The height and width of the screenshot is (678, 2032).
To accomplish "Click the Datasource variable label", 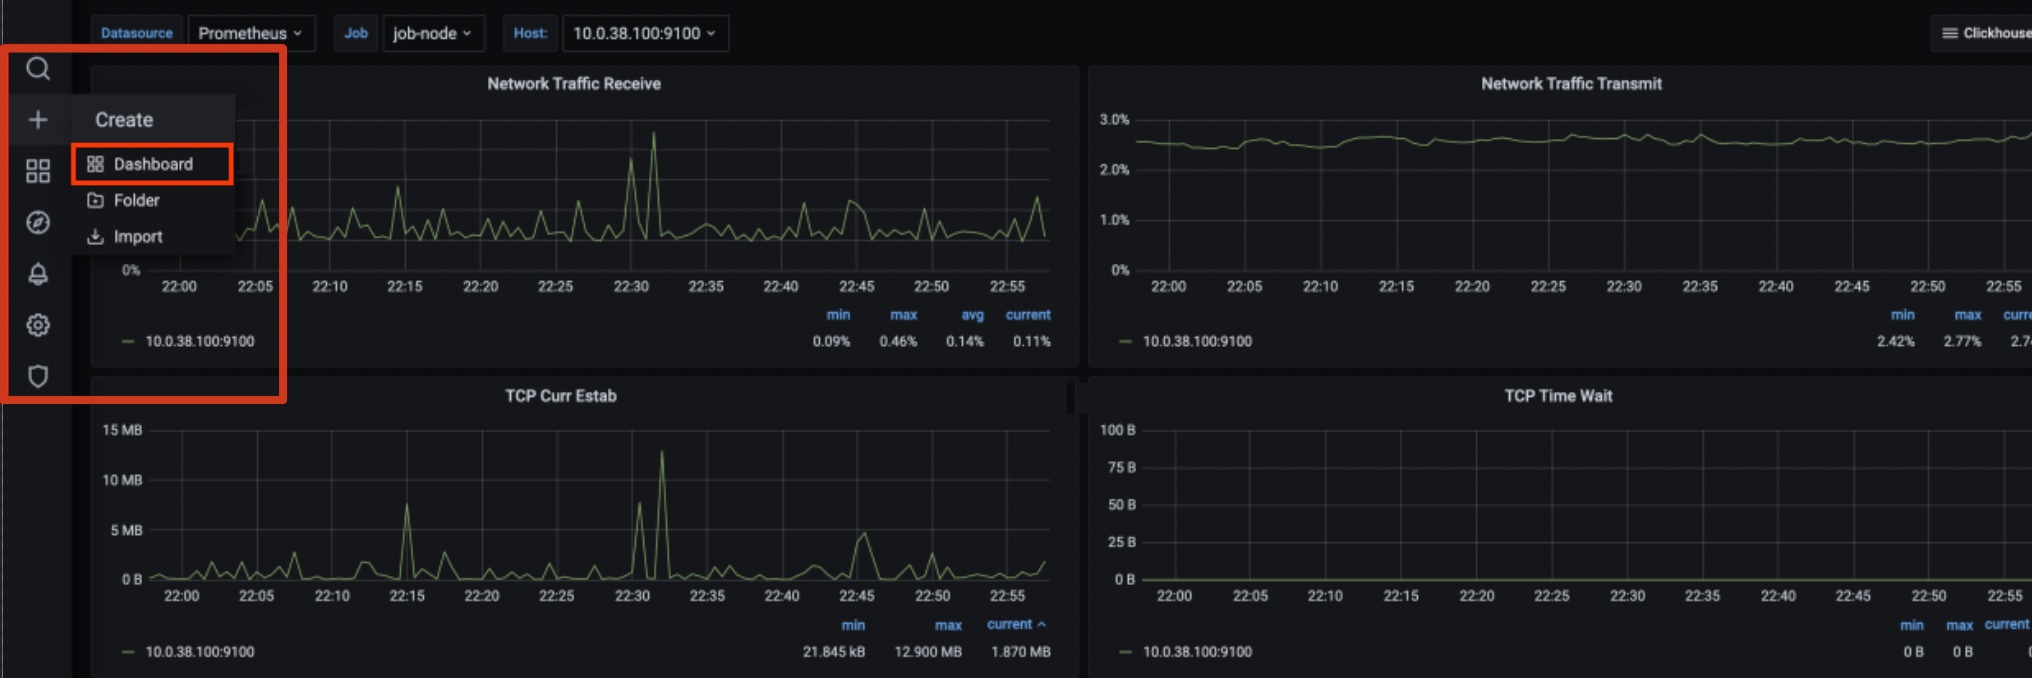I will pyautogui.click(x=137, y=33).
